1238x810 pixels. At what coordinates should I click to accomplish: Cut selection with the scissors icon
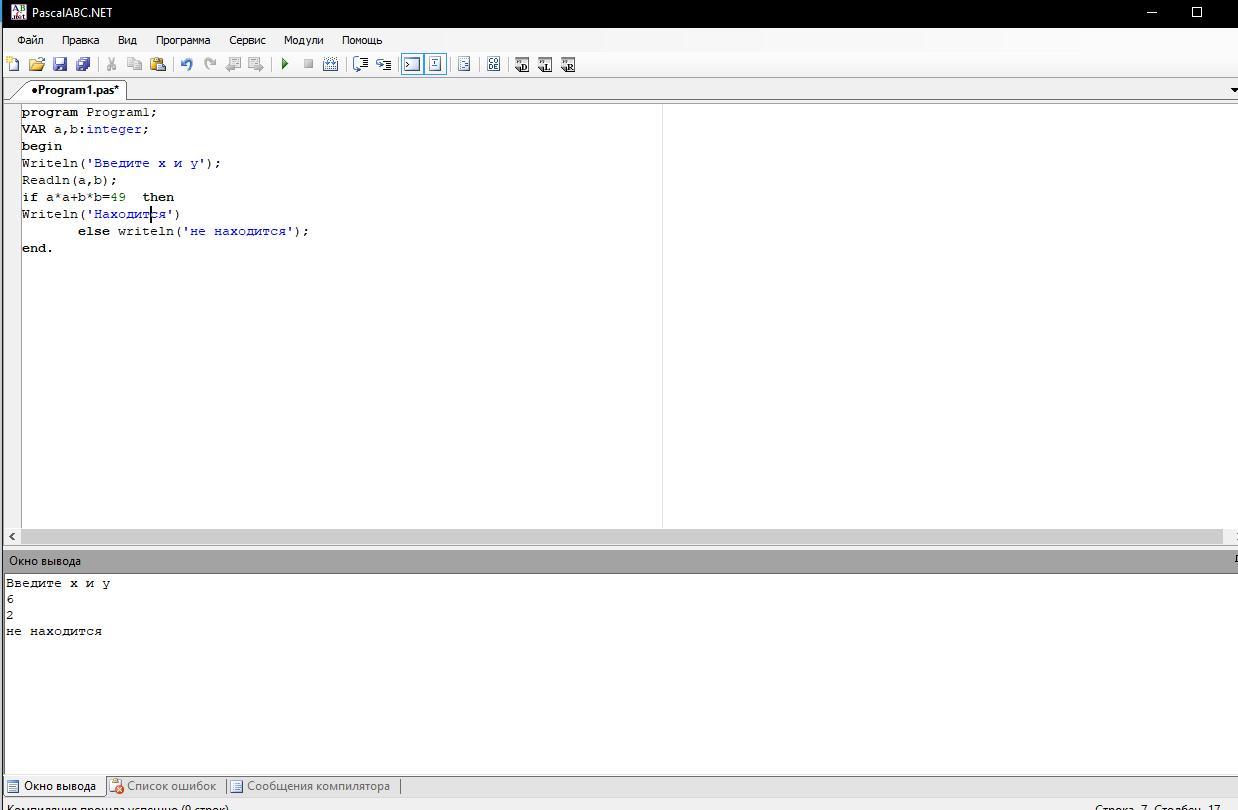(111, 64)
